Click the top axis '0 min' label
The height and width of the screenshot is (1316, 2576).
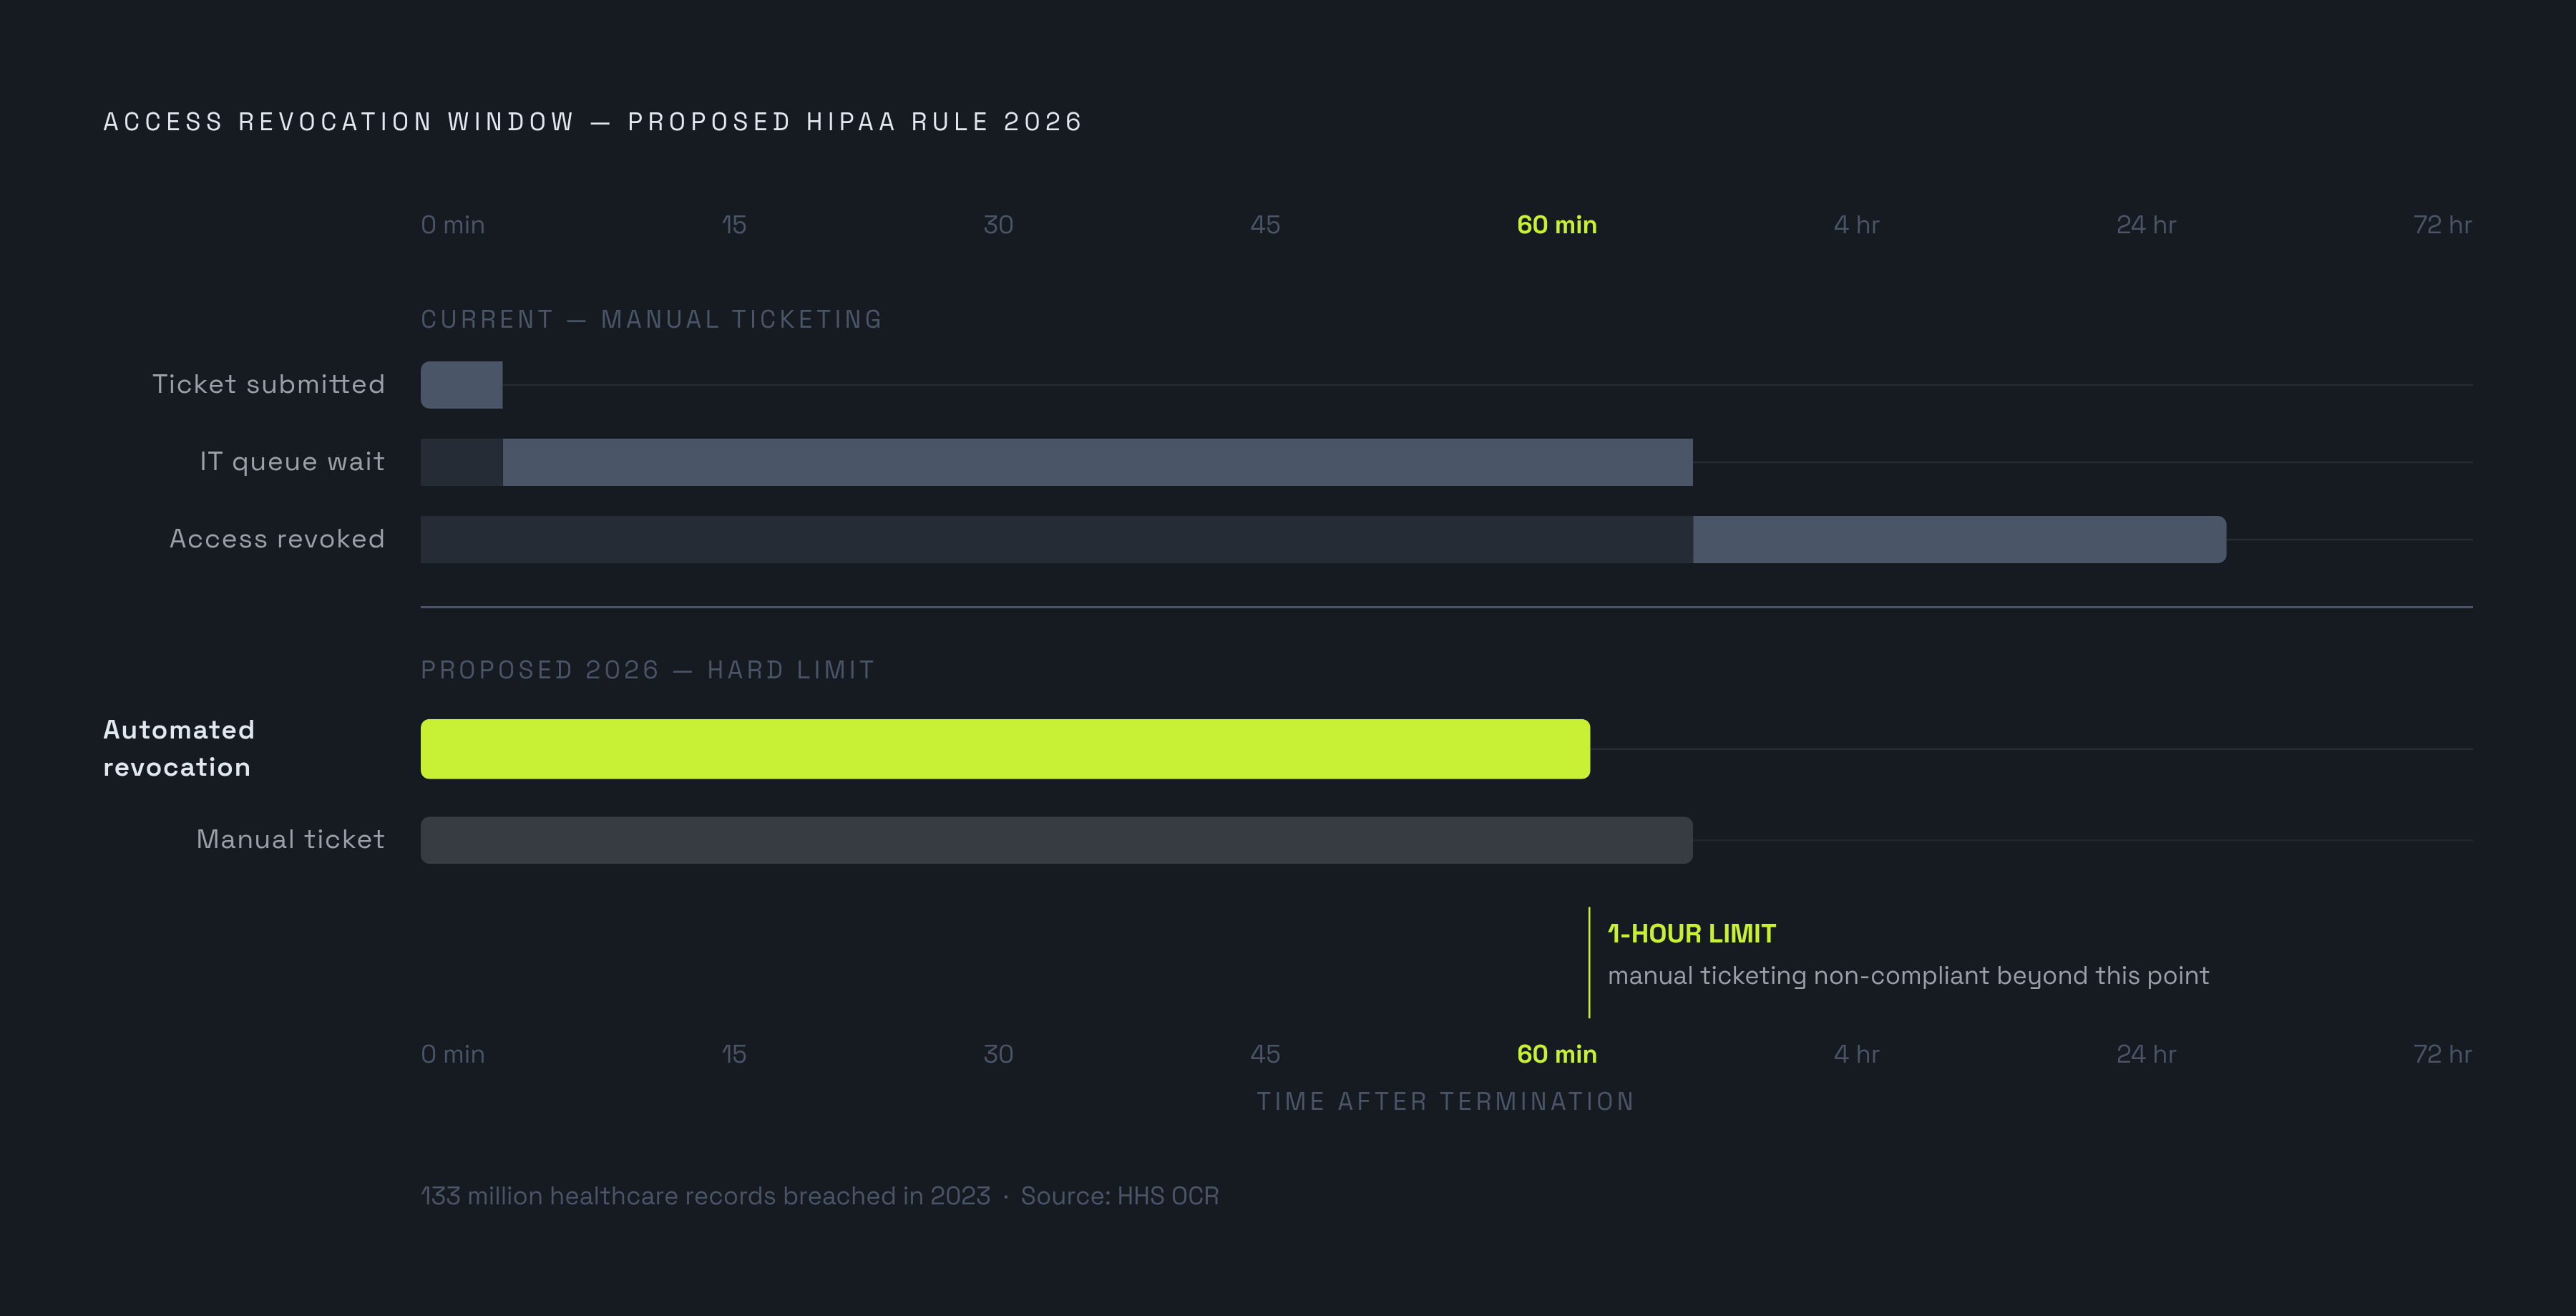click(452, 225)
